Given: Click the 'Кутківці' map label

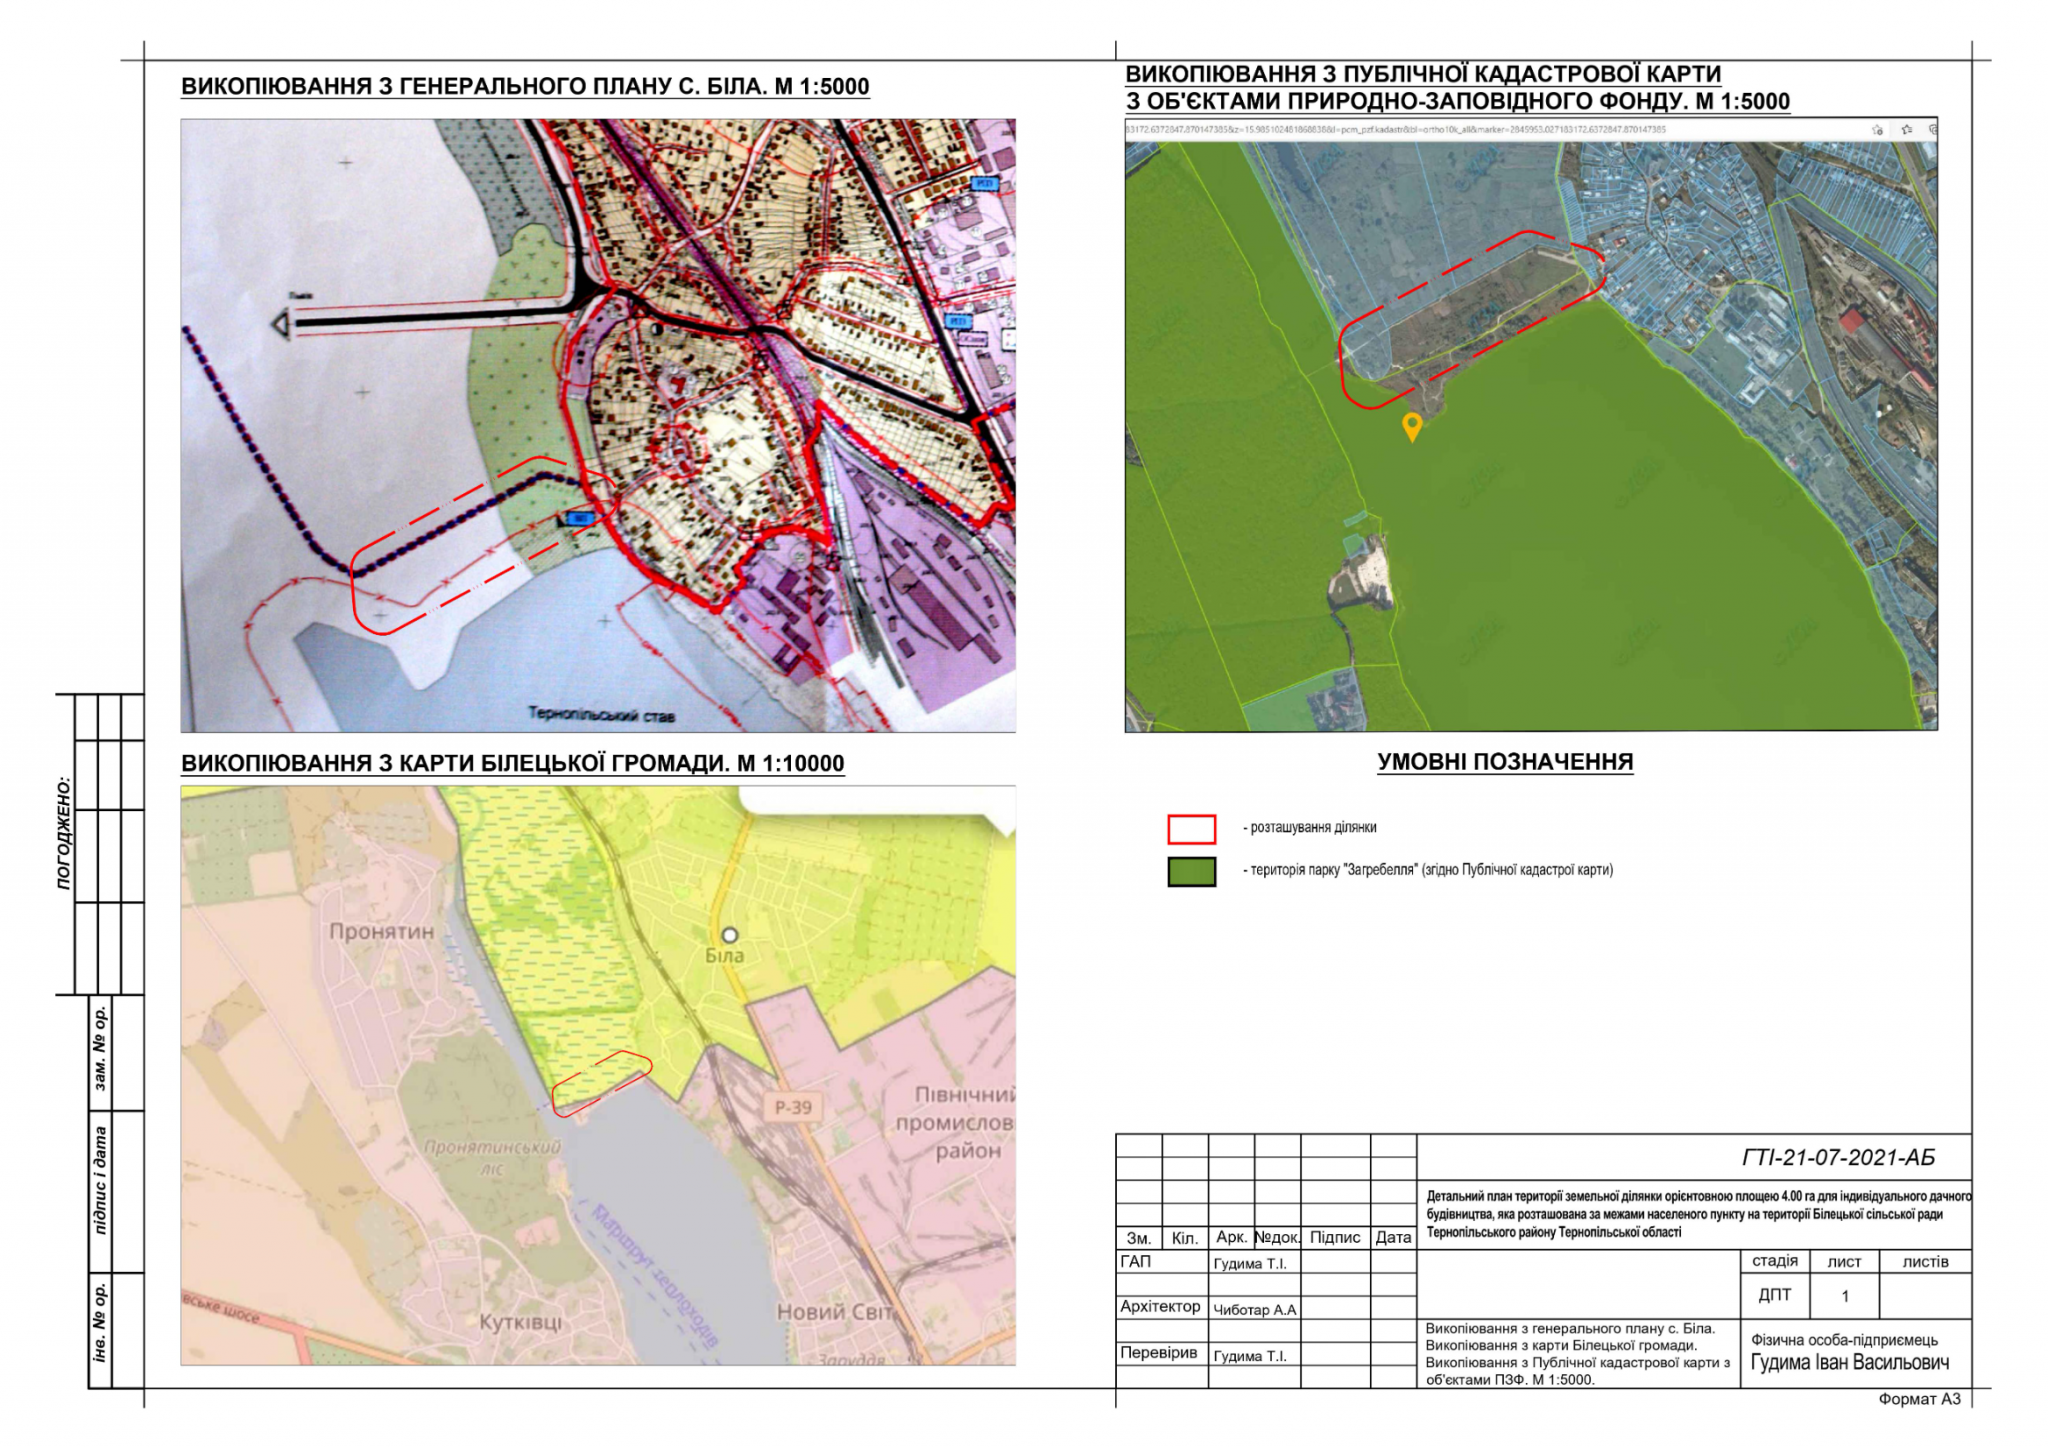Looking at the screenshot, I should click(521, 1322).
